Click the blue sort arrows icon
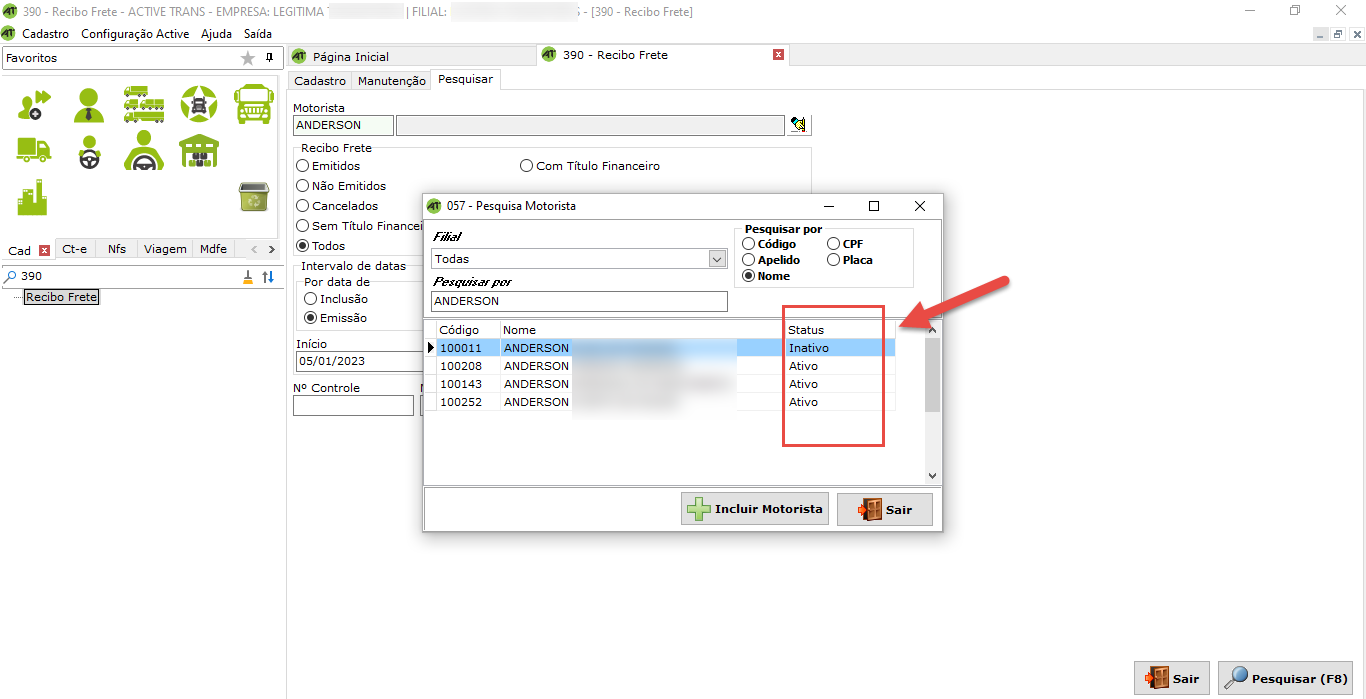This screenshot has width=1366, height=699. click(268, 277)
